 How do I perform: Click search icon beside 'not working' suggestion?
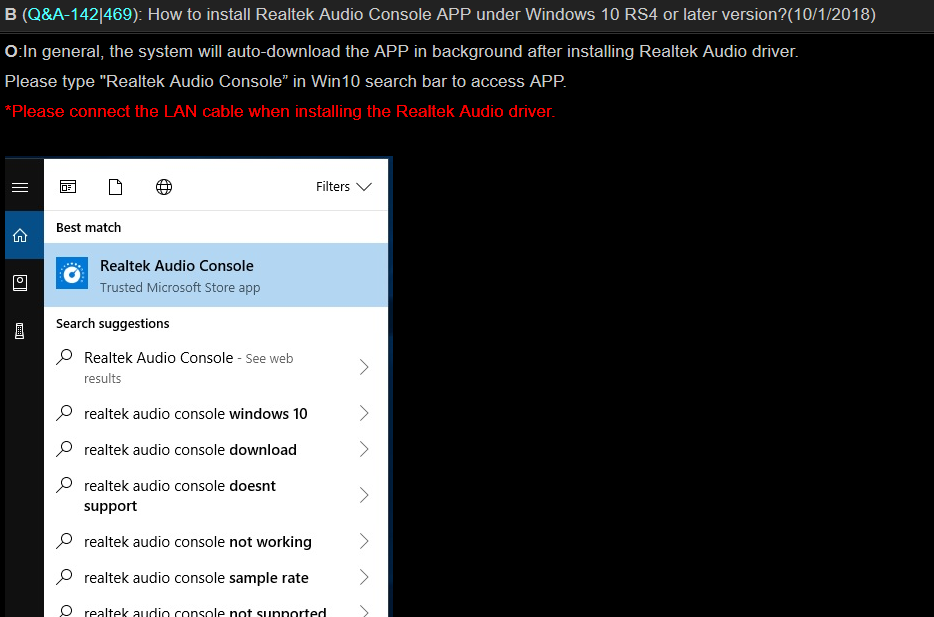pyautogui.click(x=64, y=540)
